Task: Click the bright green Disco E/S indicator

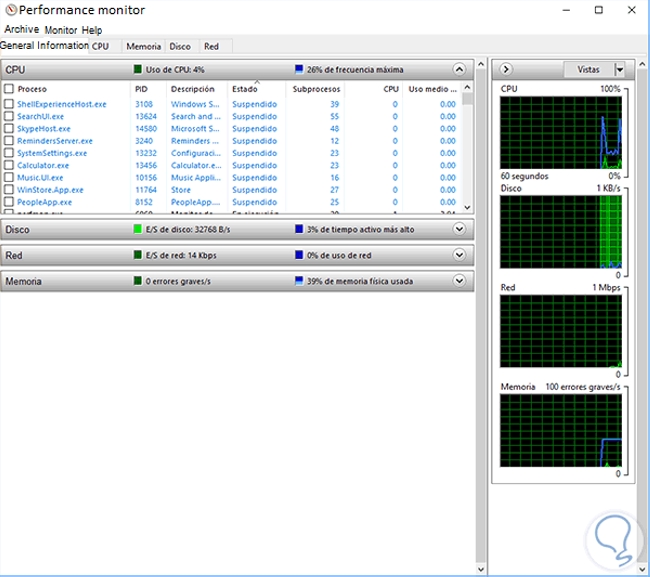Action: (138, 229)
